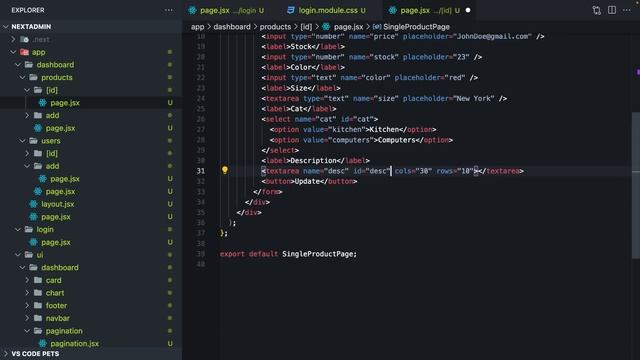Click symbol icon beside SinglePageProduct breadcrumb
This screenshot has height=360, width=640.
click(377, 27)
